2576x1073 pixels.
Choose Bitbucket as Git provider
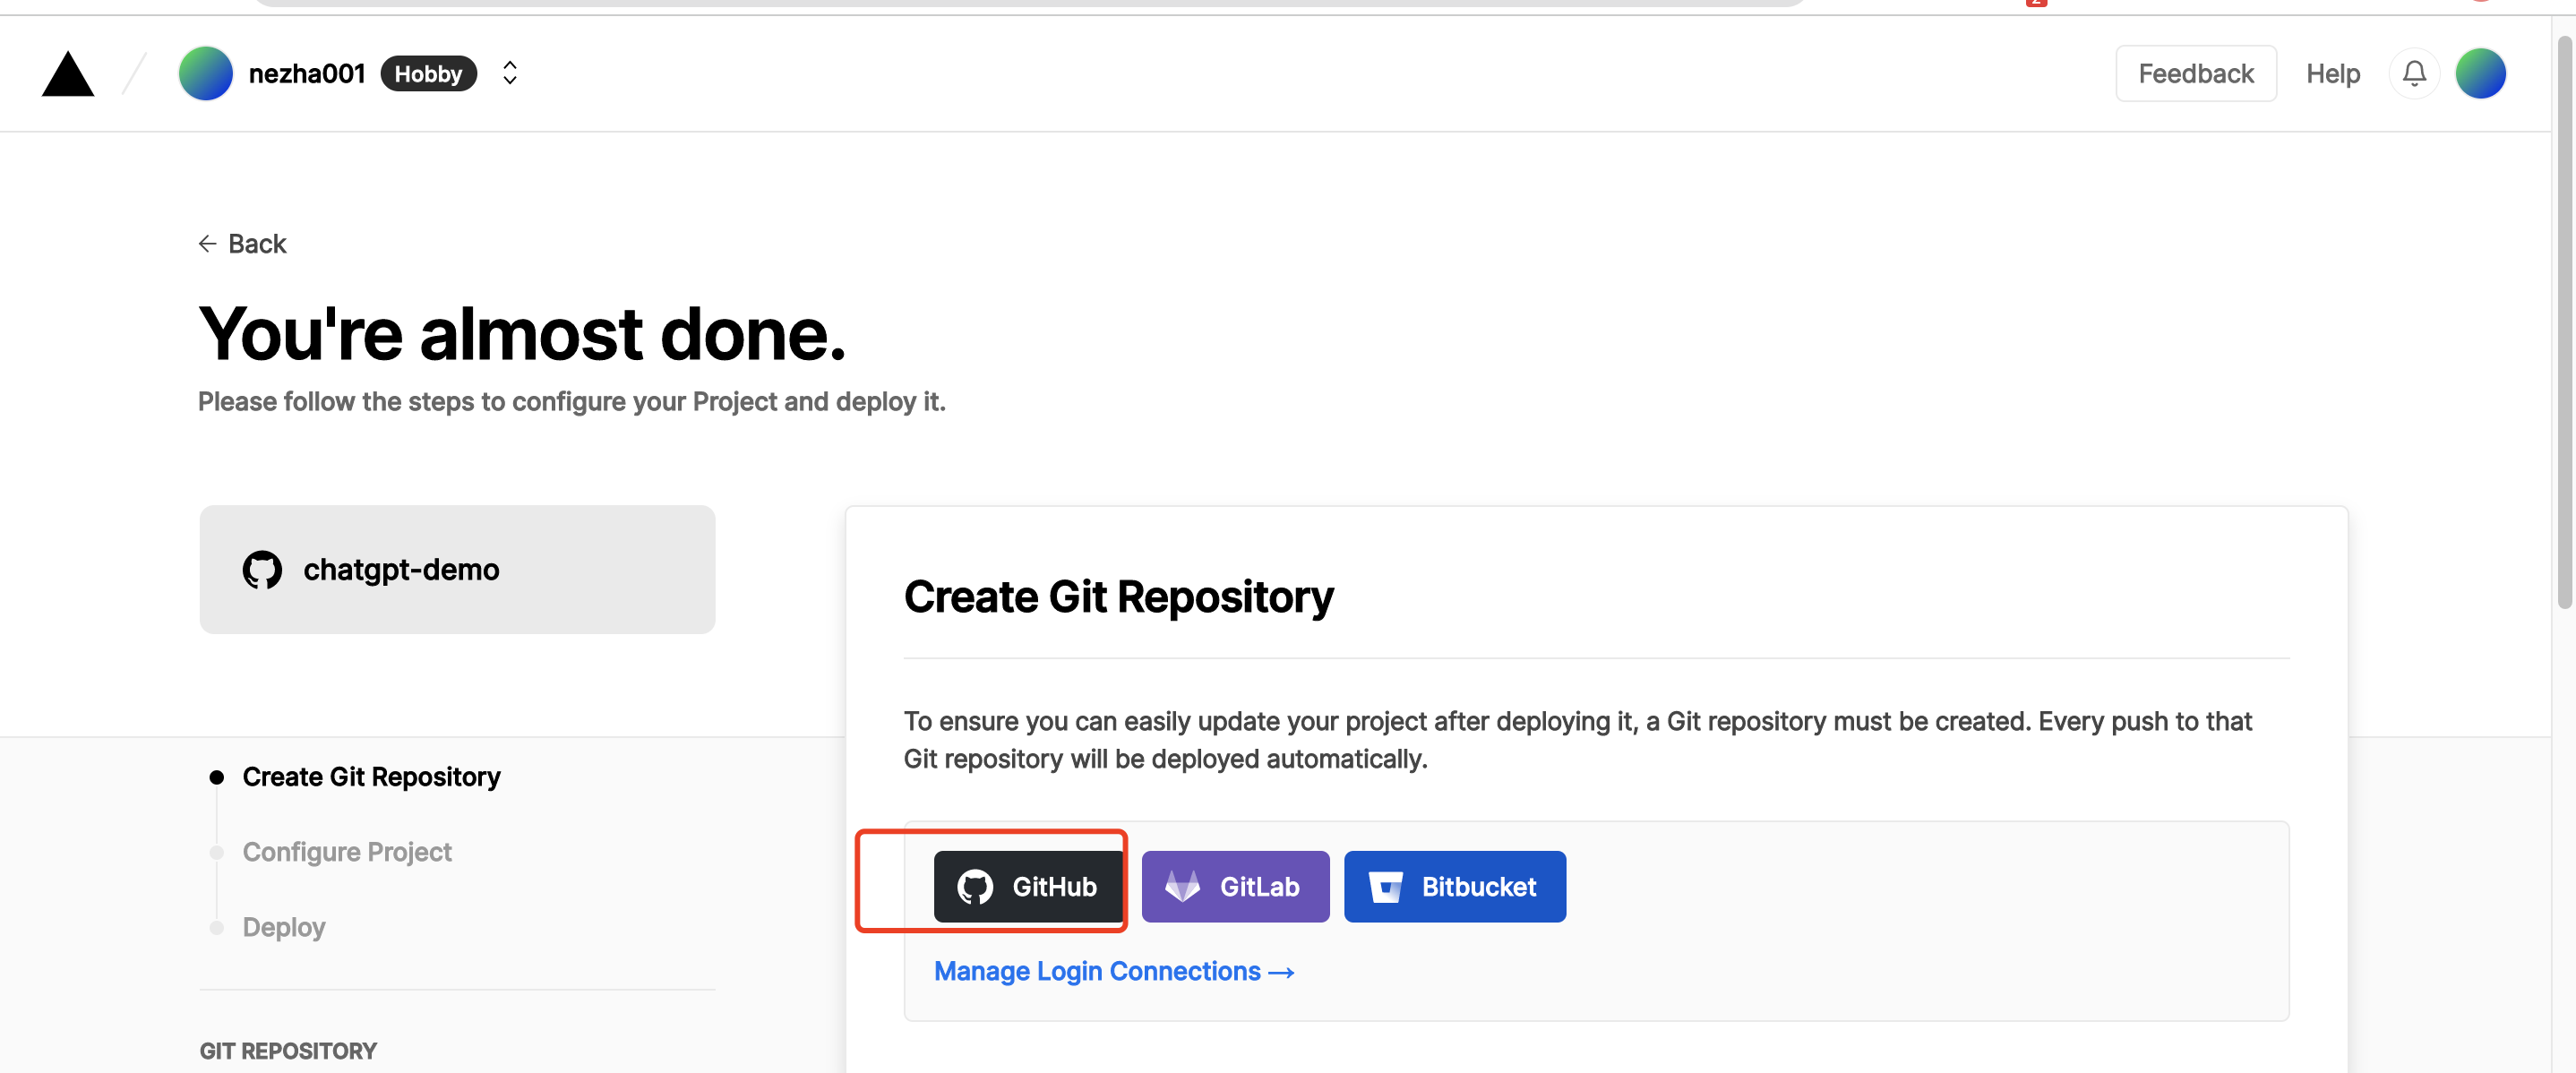(x=1454, y=886)
